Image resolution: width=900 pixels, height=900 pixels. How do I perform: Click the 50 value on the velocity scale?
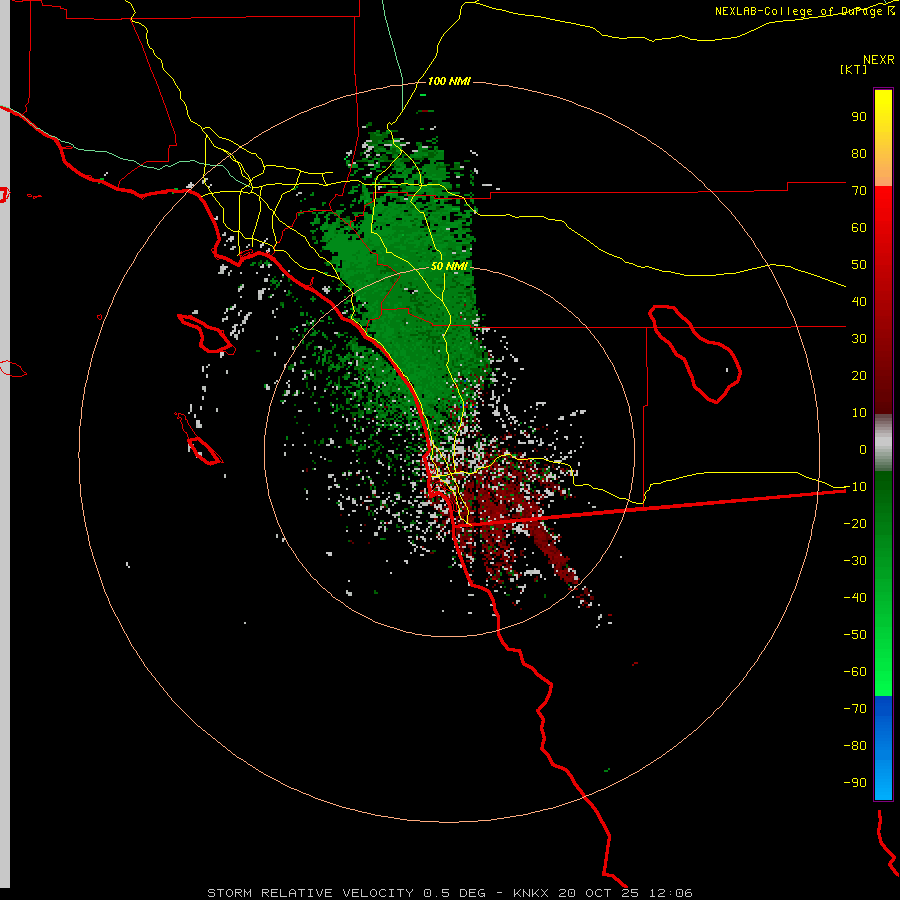click(859, 265)
